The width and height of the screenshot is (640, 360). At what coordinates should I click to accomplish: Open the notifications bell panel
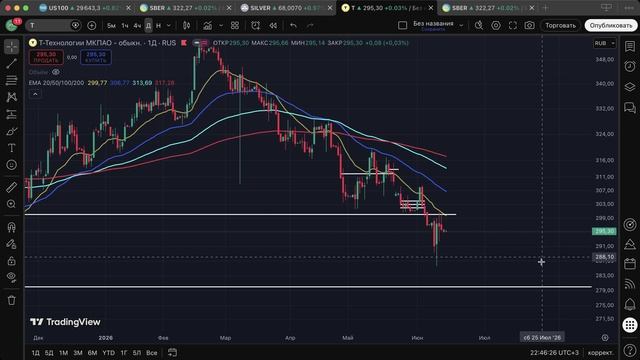tap(630, 304)
